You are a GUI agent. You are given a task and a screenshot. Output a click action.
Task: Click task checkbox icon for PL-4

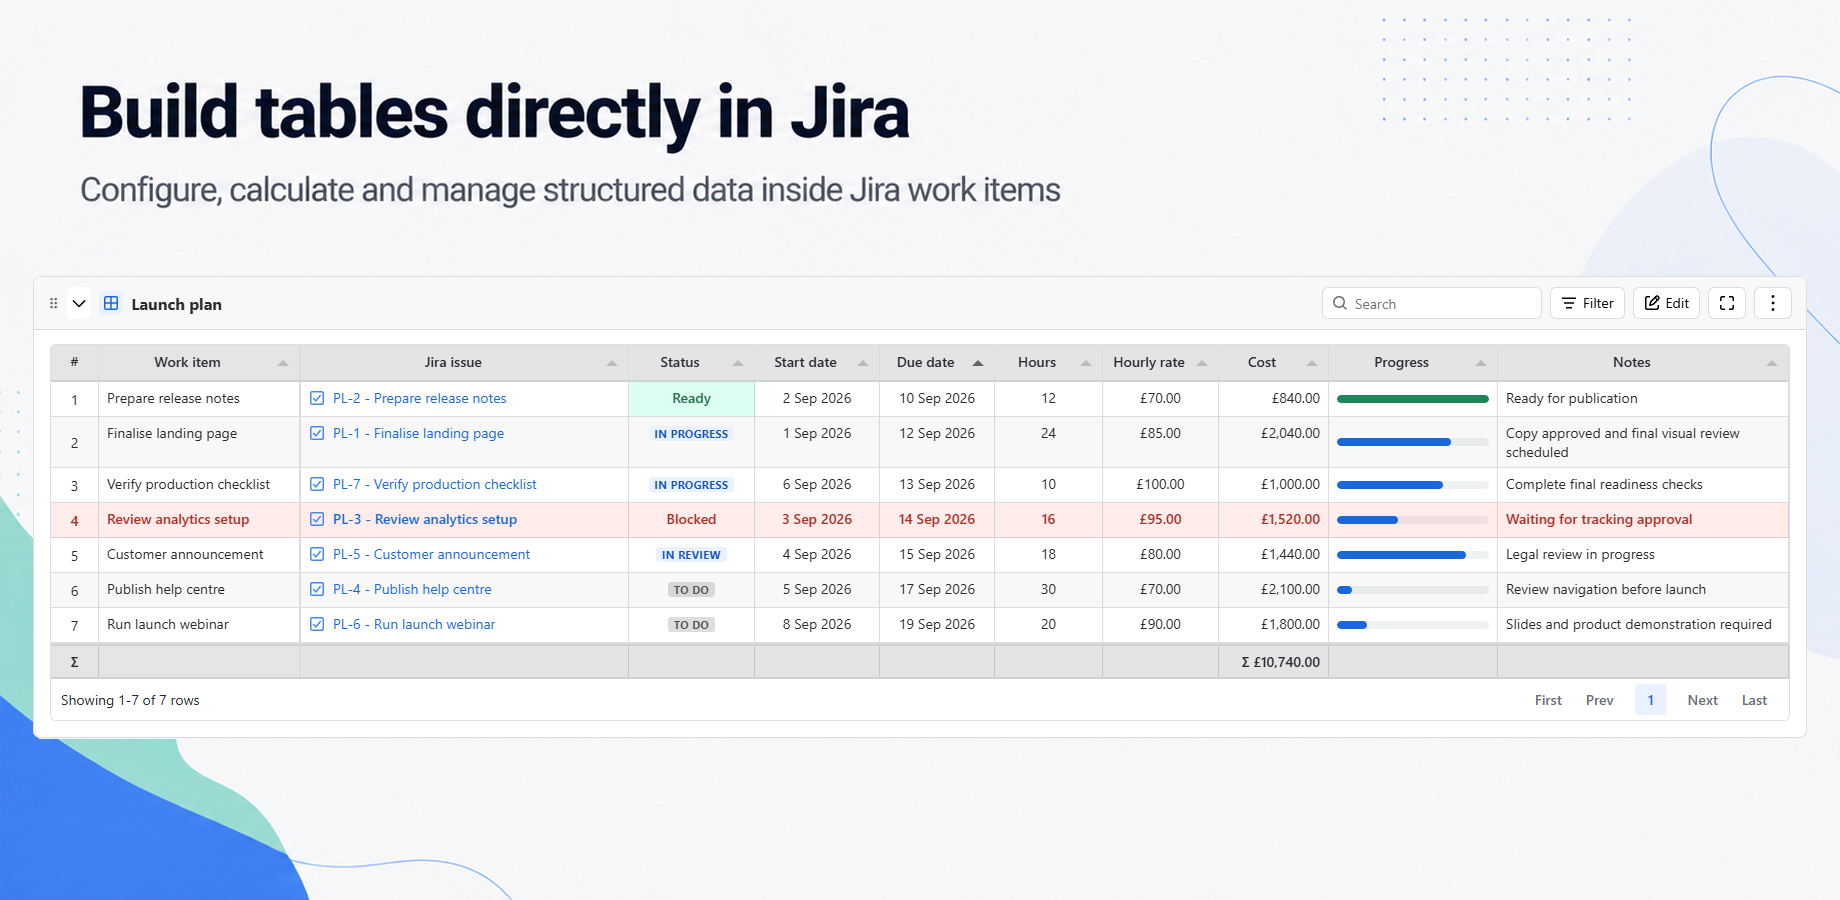click(x=317, y=589)
